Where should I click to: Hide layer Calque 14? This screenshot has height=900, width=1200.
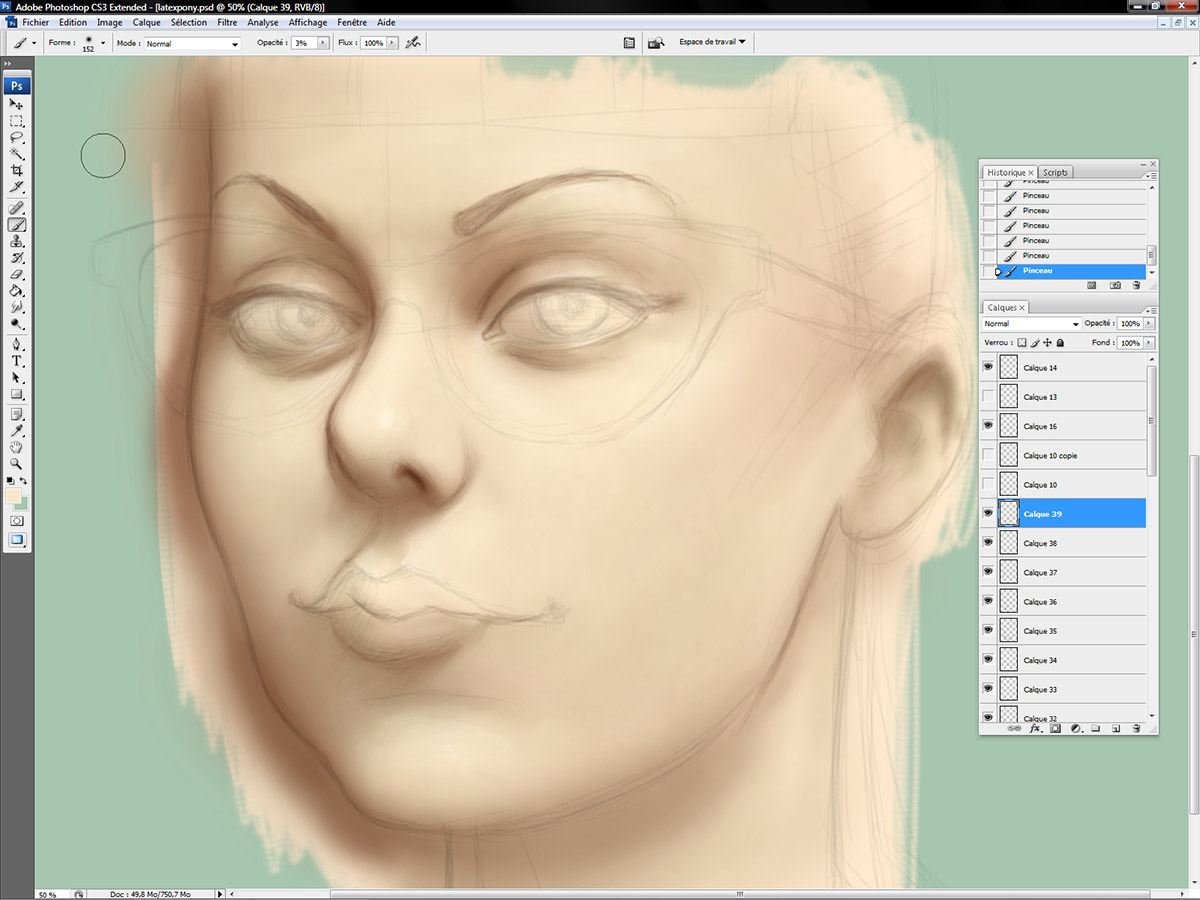pos(988,368)
